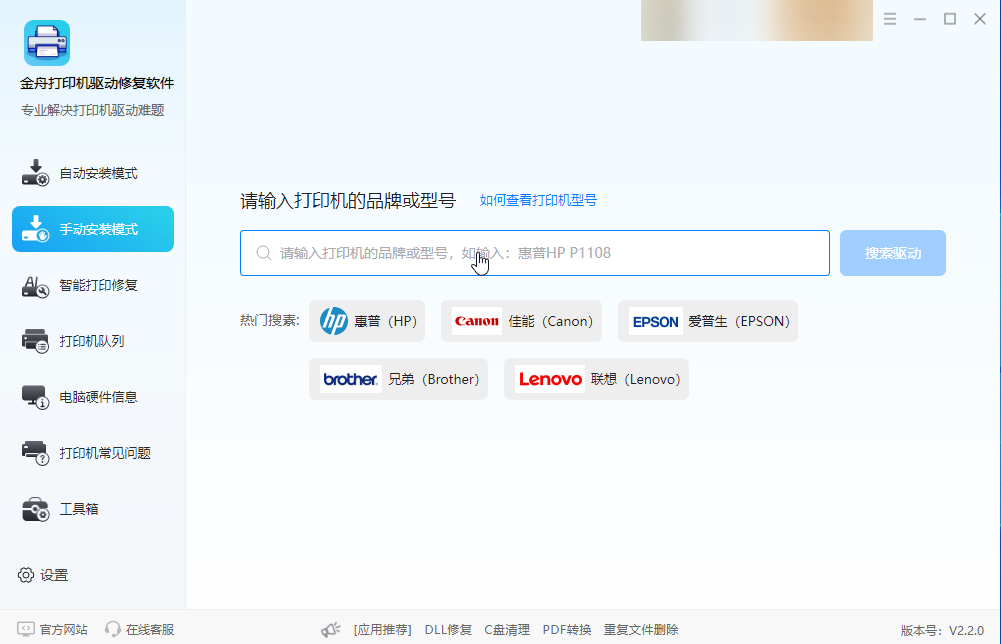Click the megaphone announcement icon

[x=331, y=630]
